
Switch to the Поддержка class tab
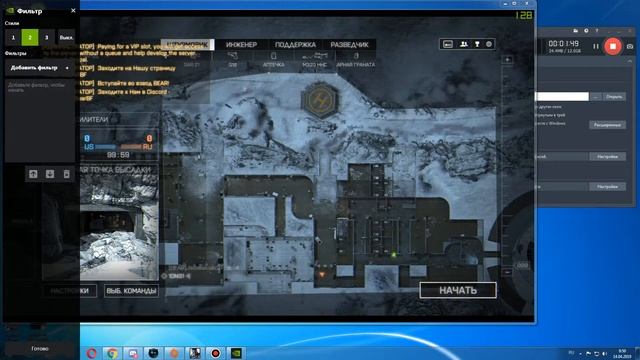click(x=295, y=44)
